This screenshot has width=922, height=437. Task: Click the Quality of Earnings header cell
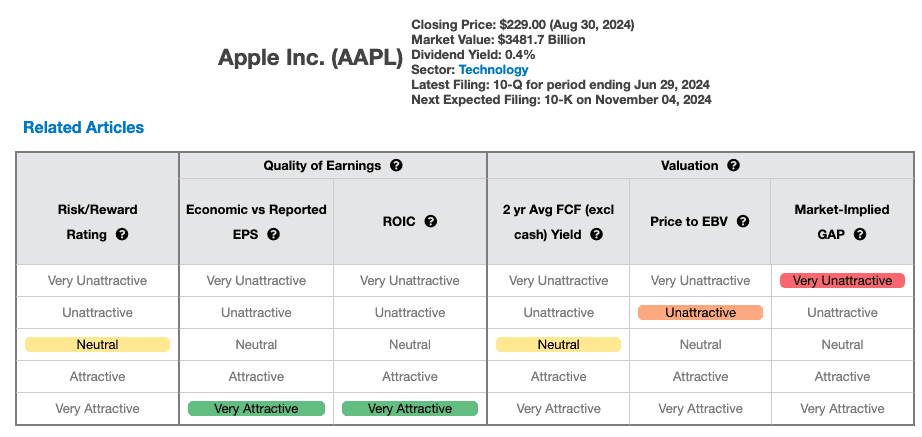coord(333,165)
